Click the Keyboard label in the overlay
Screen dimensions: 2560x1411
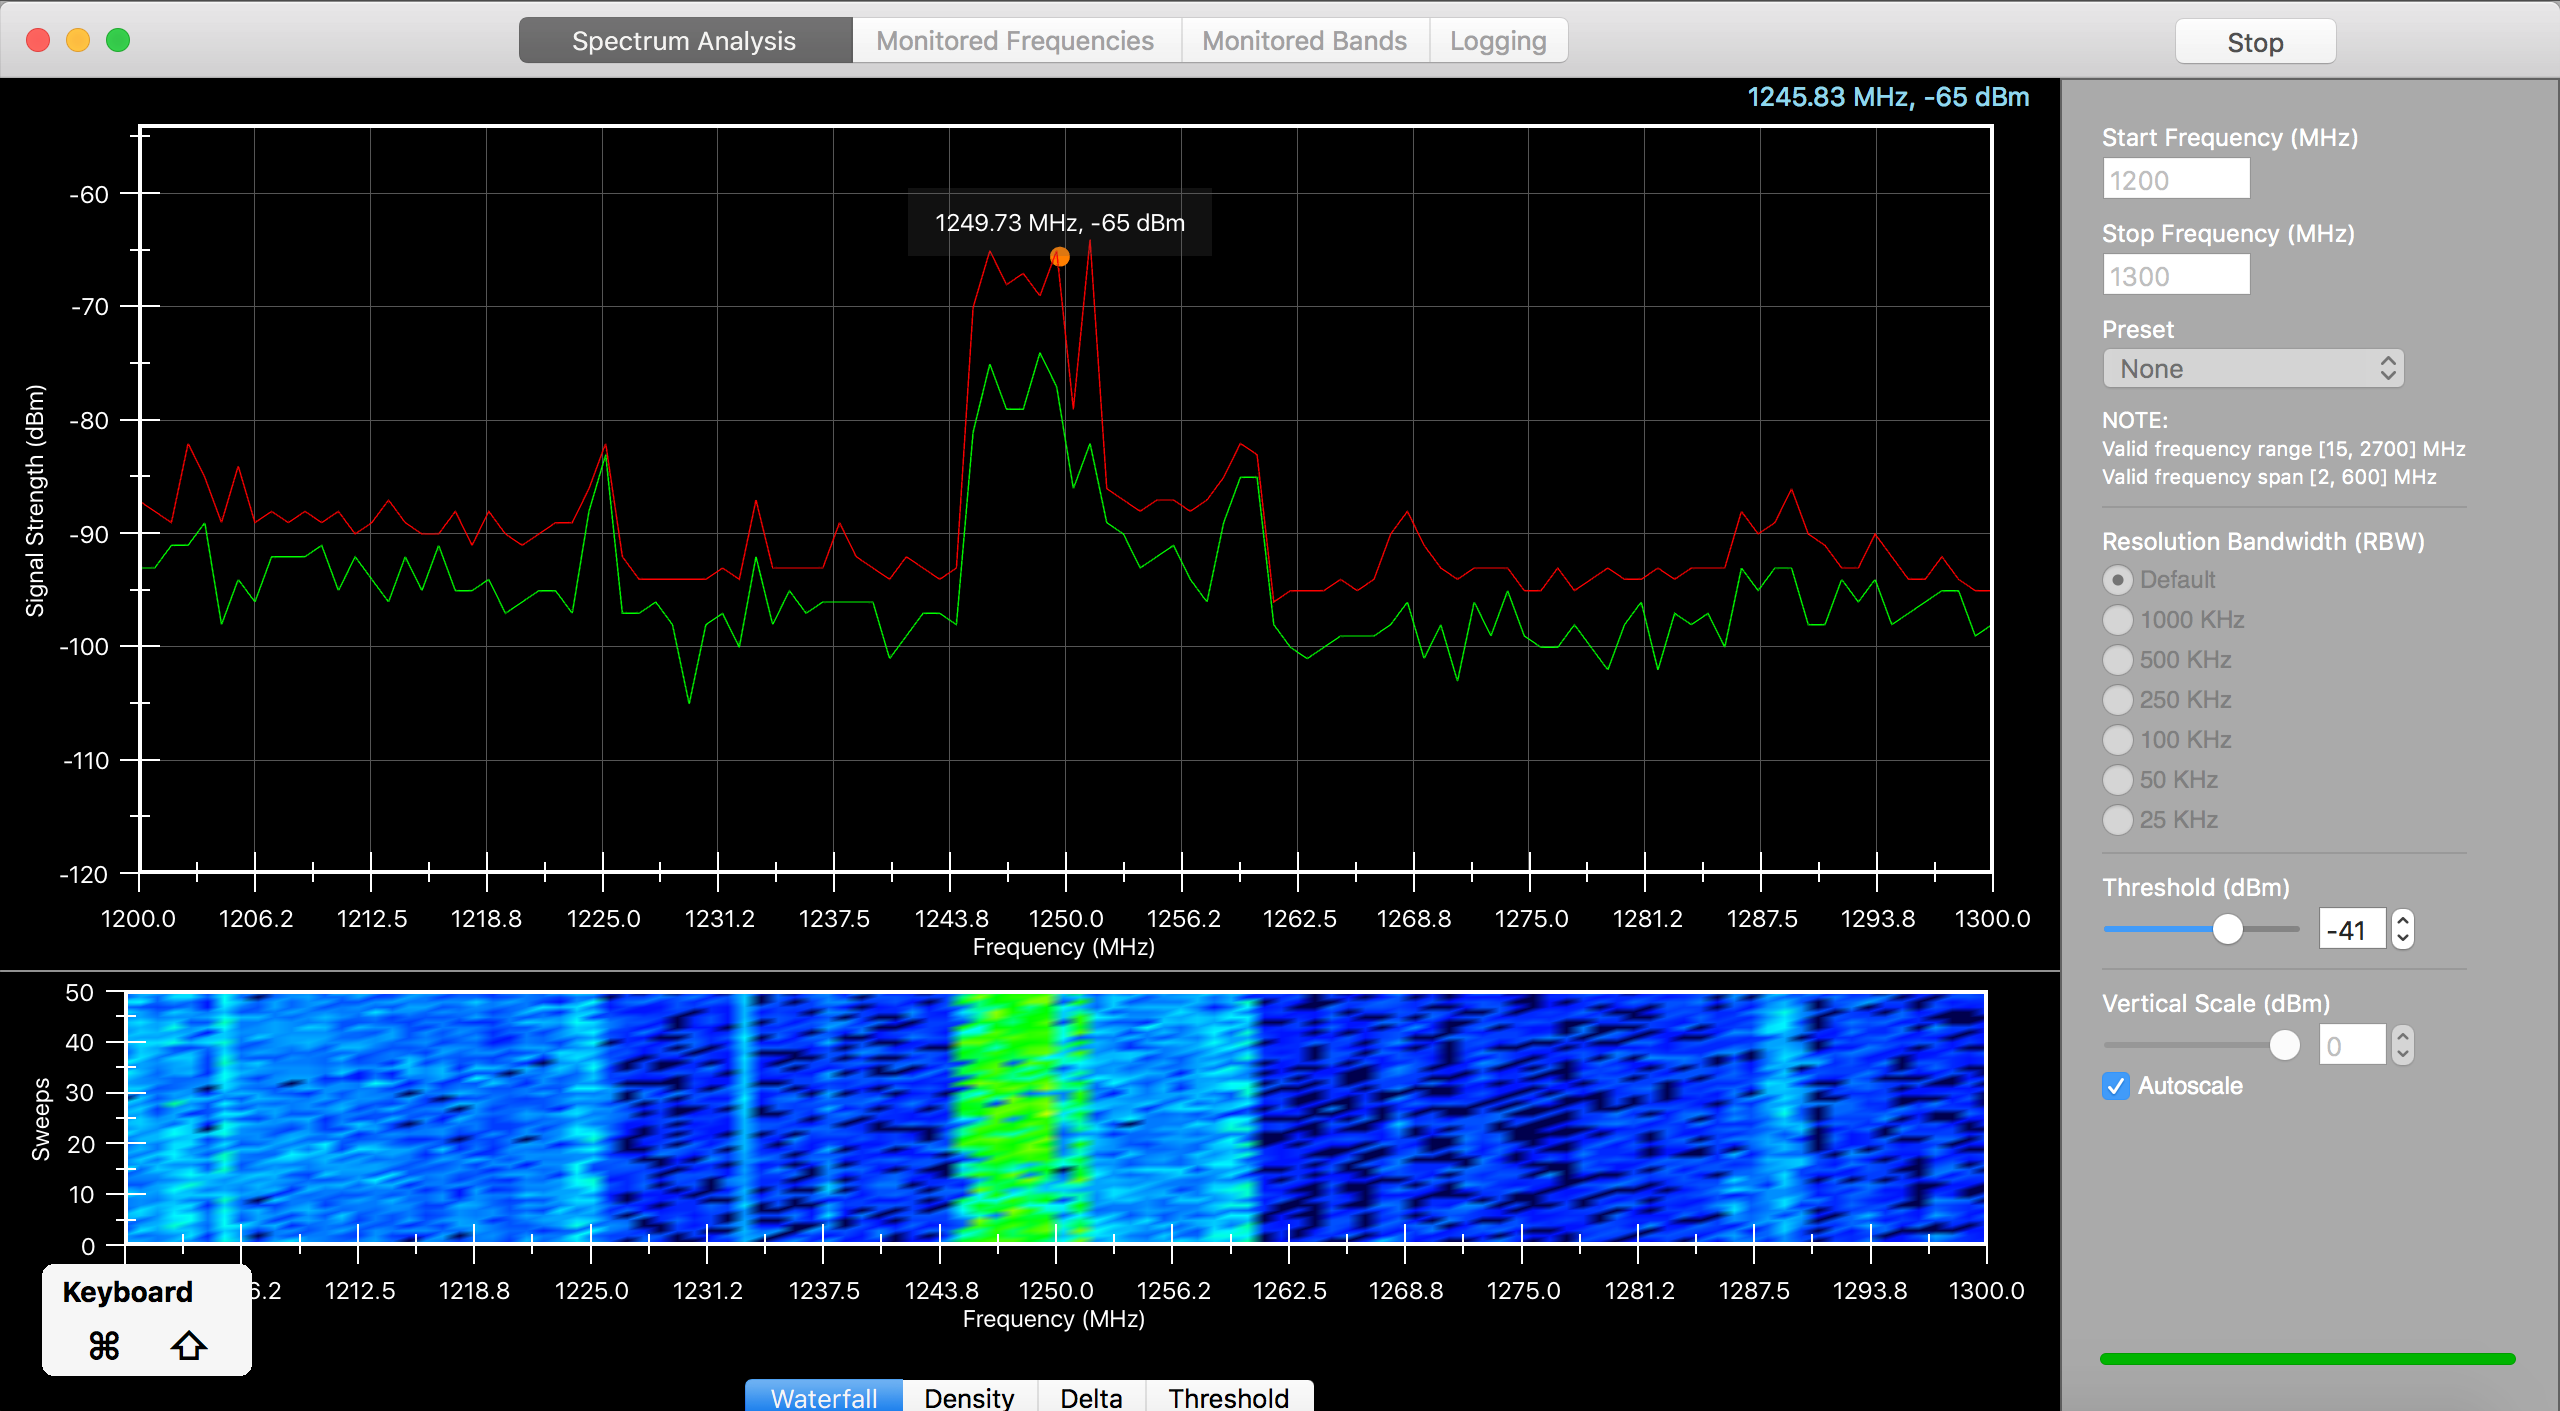click(x=128, y=1292)
